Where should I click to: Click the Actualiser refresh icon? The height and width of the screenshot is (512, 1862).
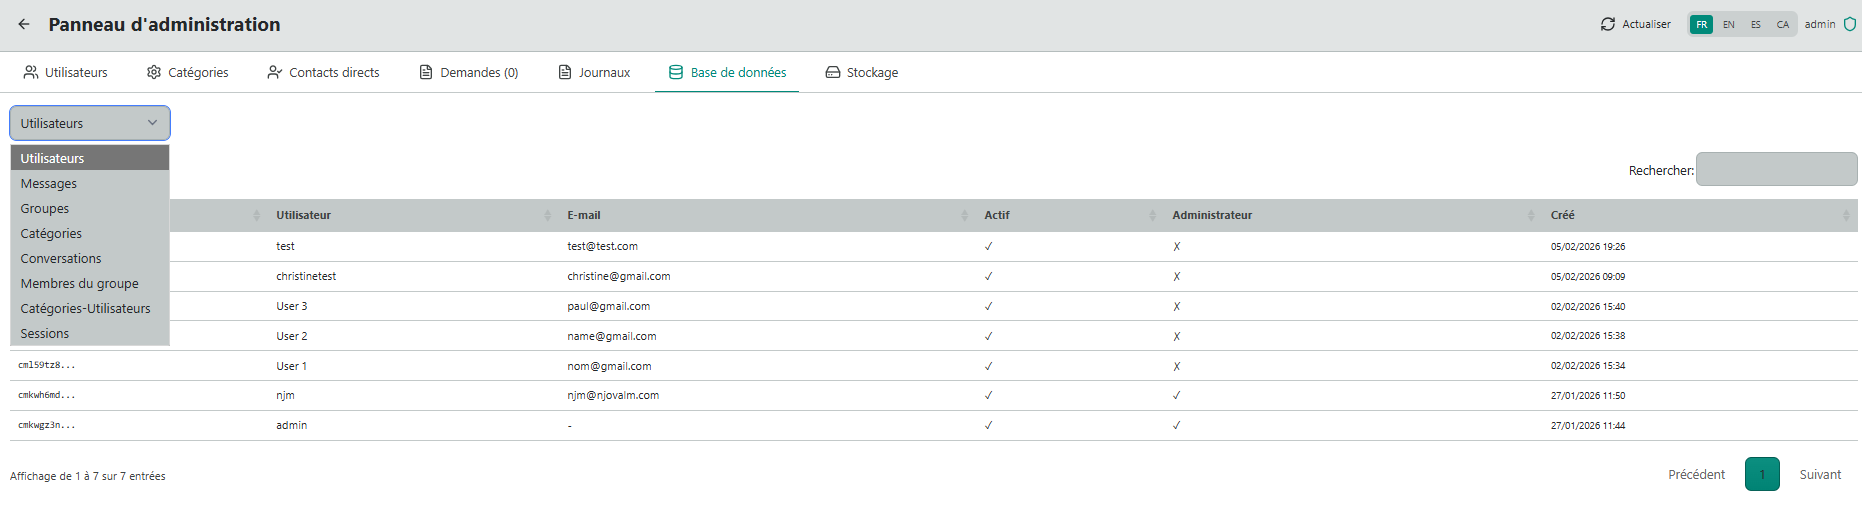click(x=1607, y=24)
